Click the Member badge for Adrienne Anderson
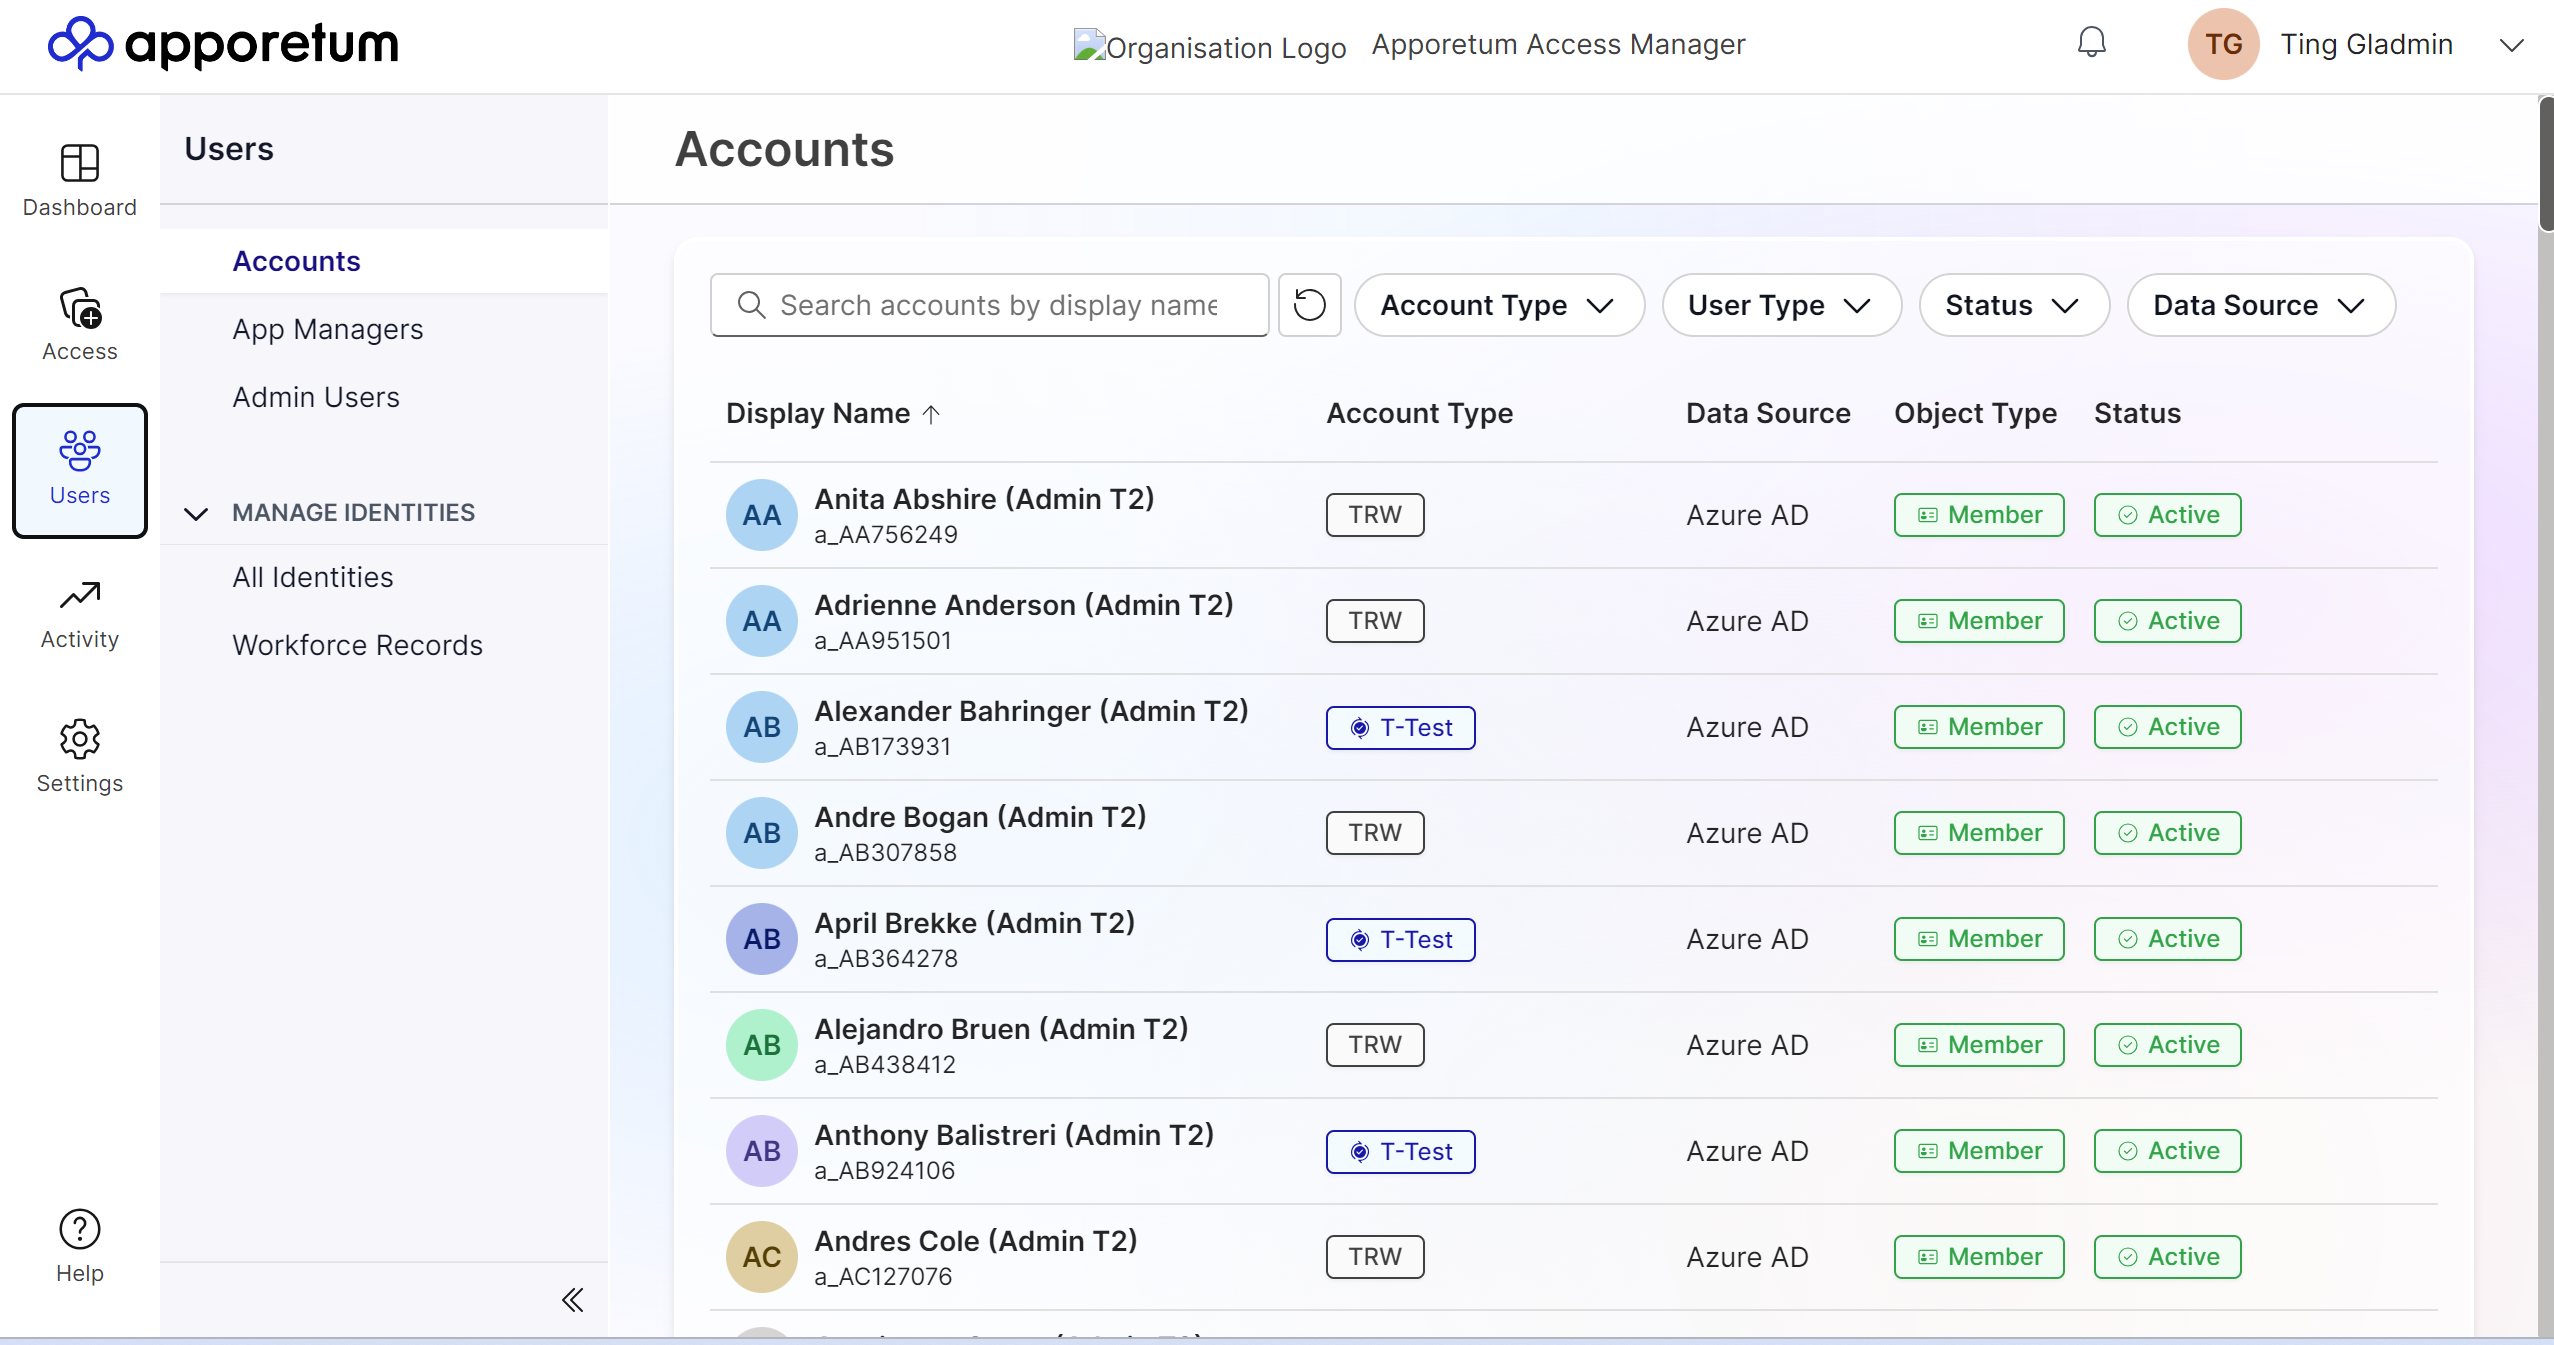 (1979, 621)
